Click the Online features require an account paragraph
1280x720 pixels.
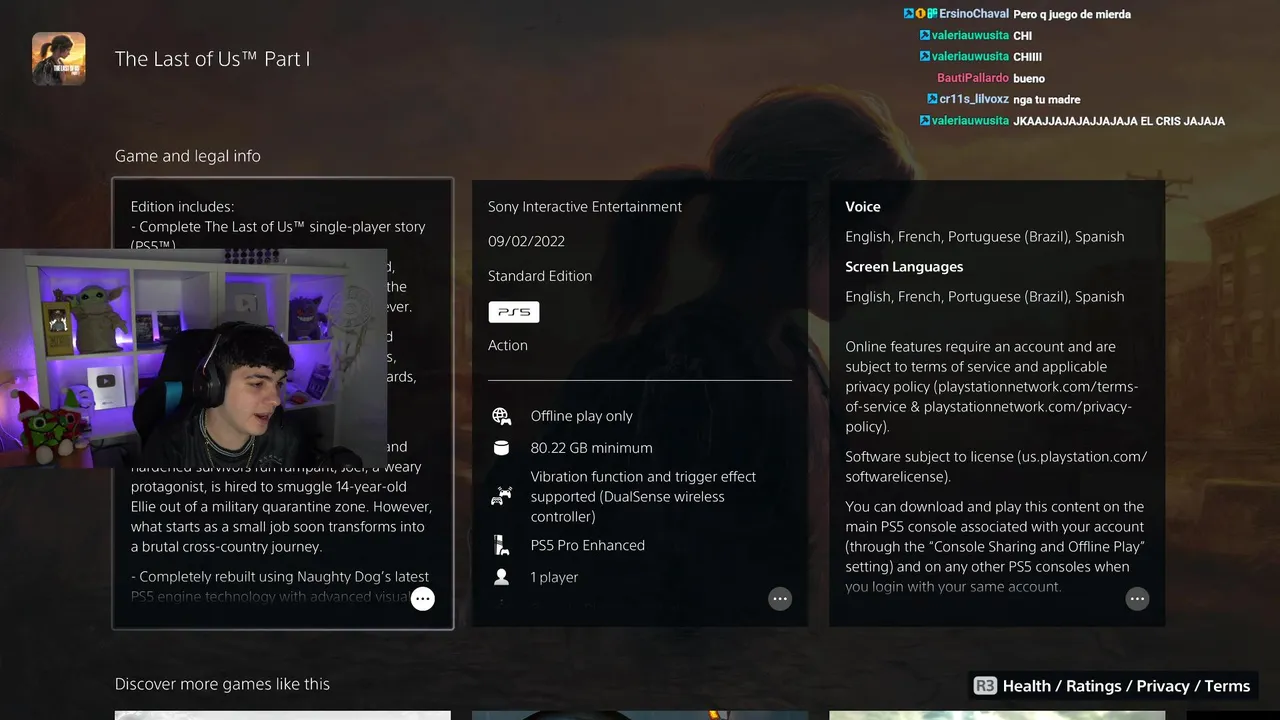click(992, 387)
